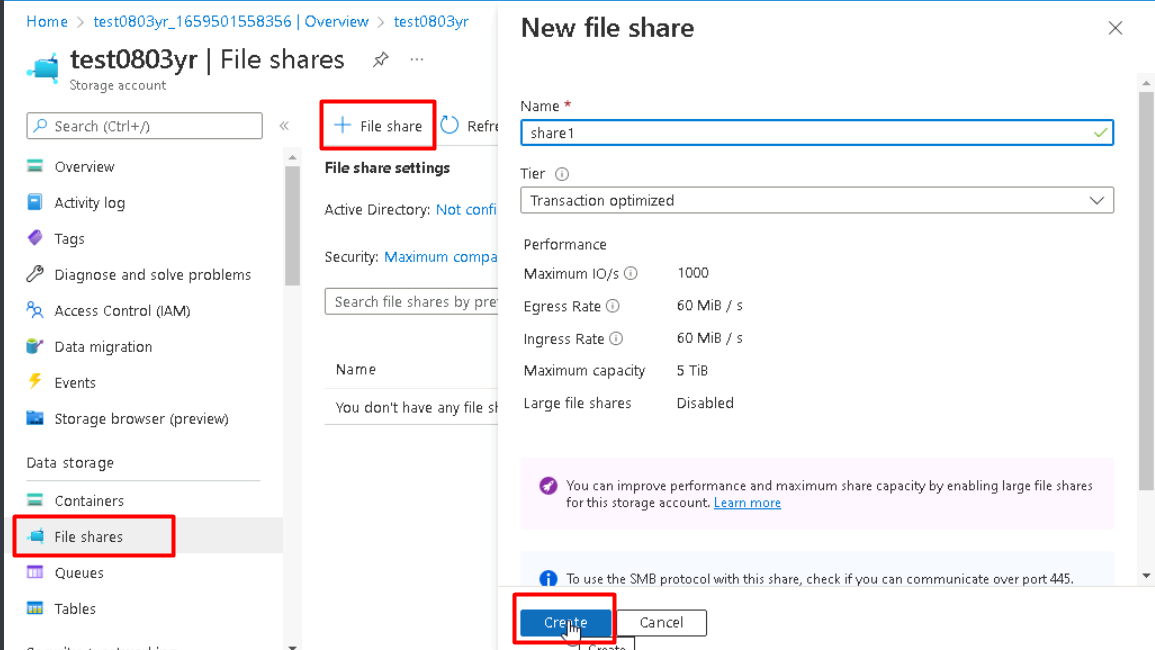Click the Maximum IO/s info icon
The height and width of the screenshot is (650, 1155).
pyautogui.click(x=631, y=273)
